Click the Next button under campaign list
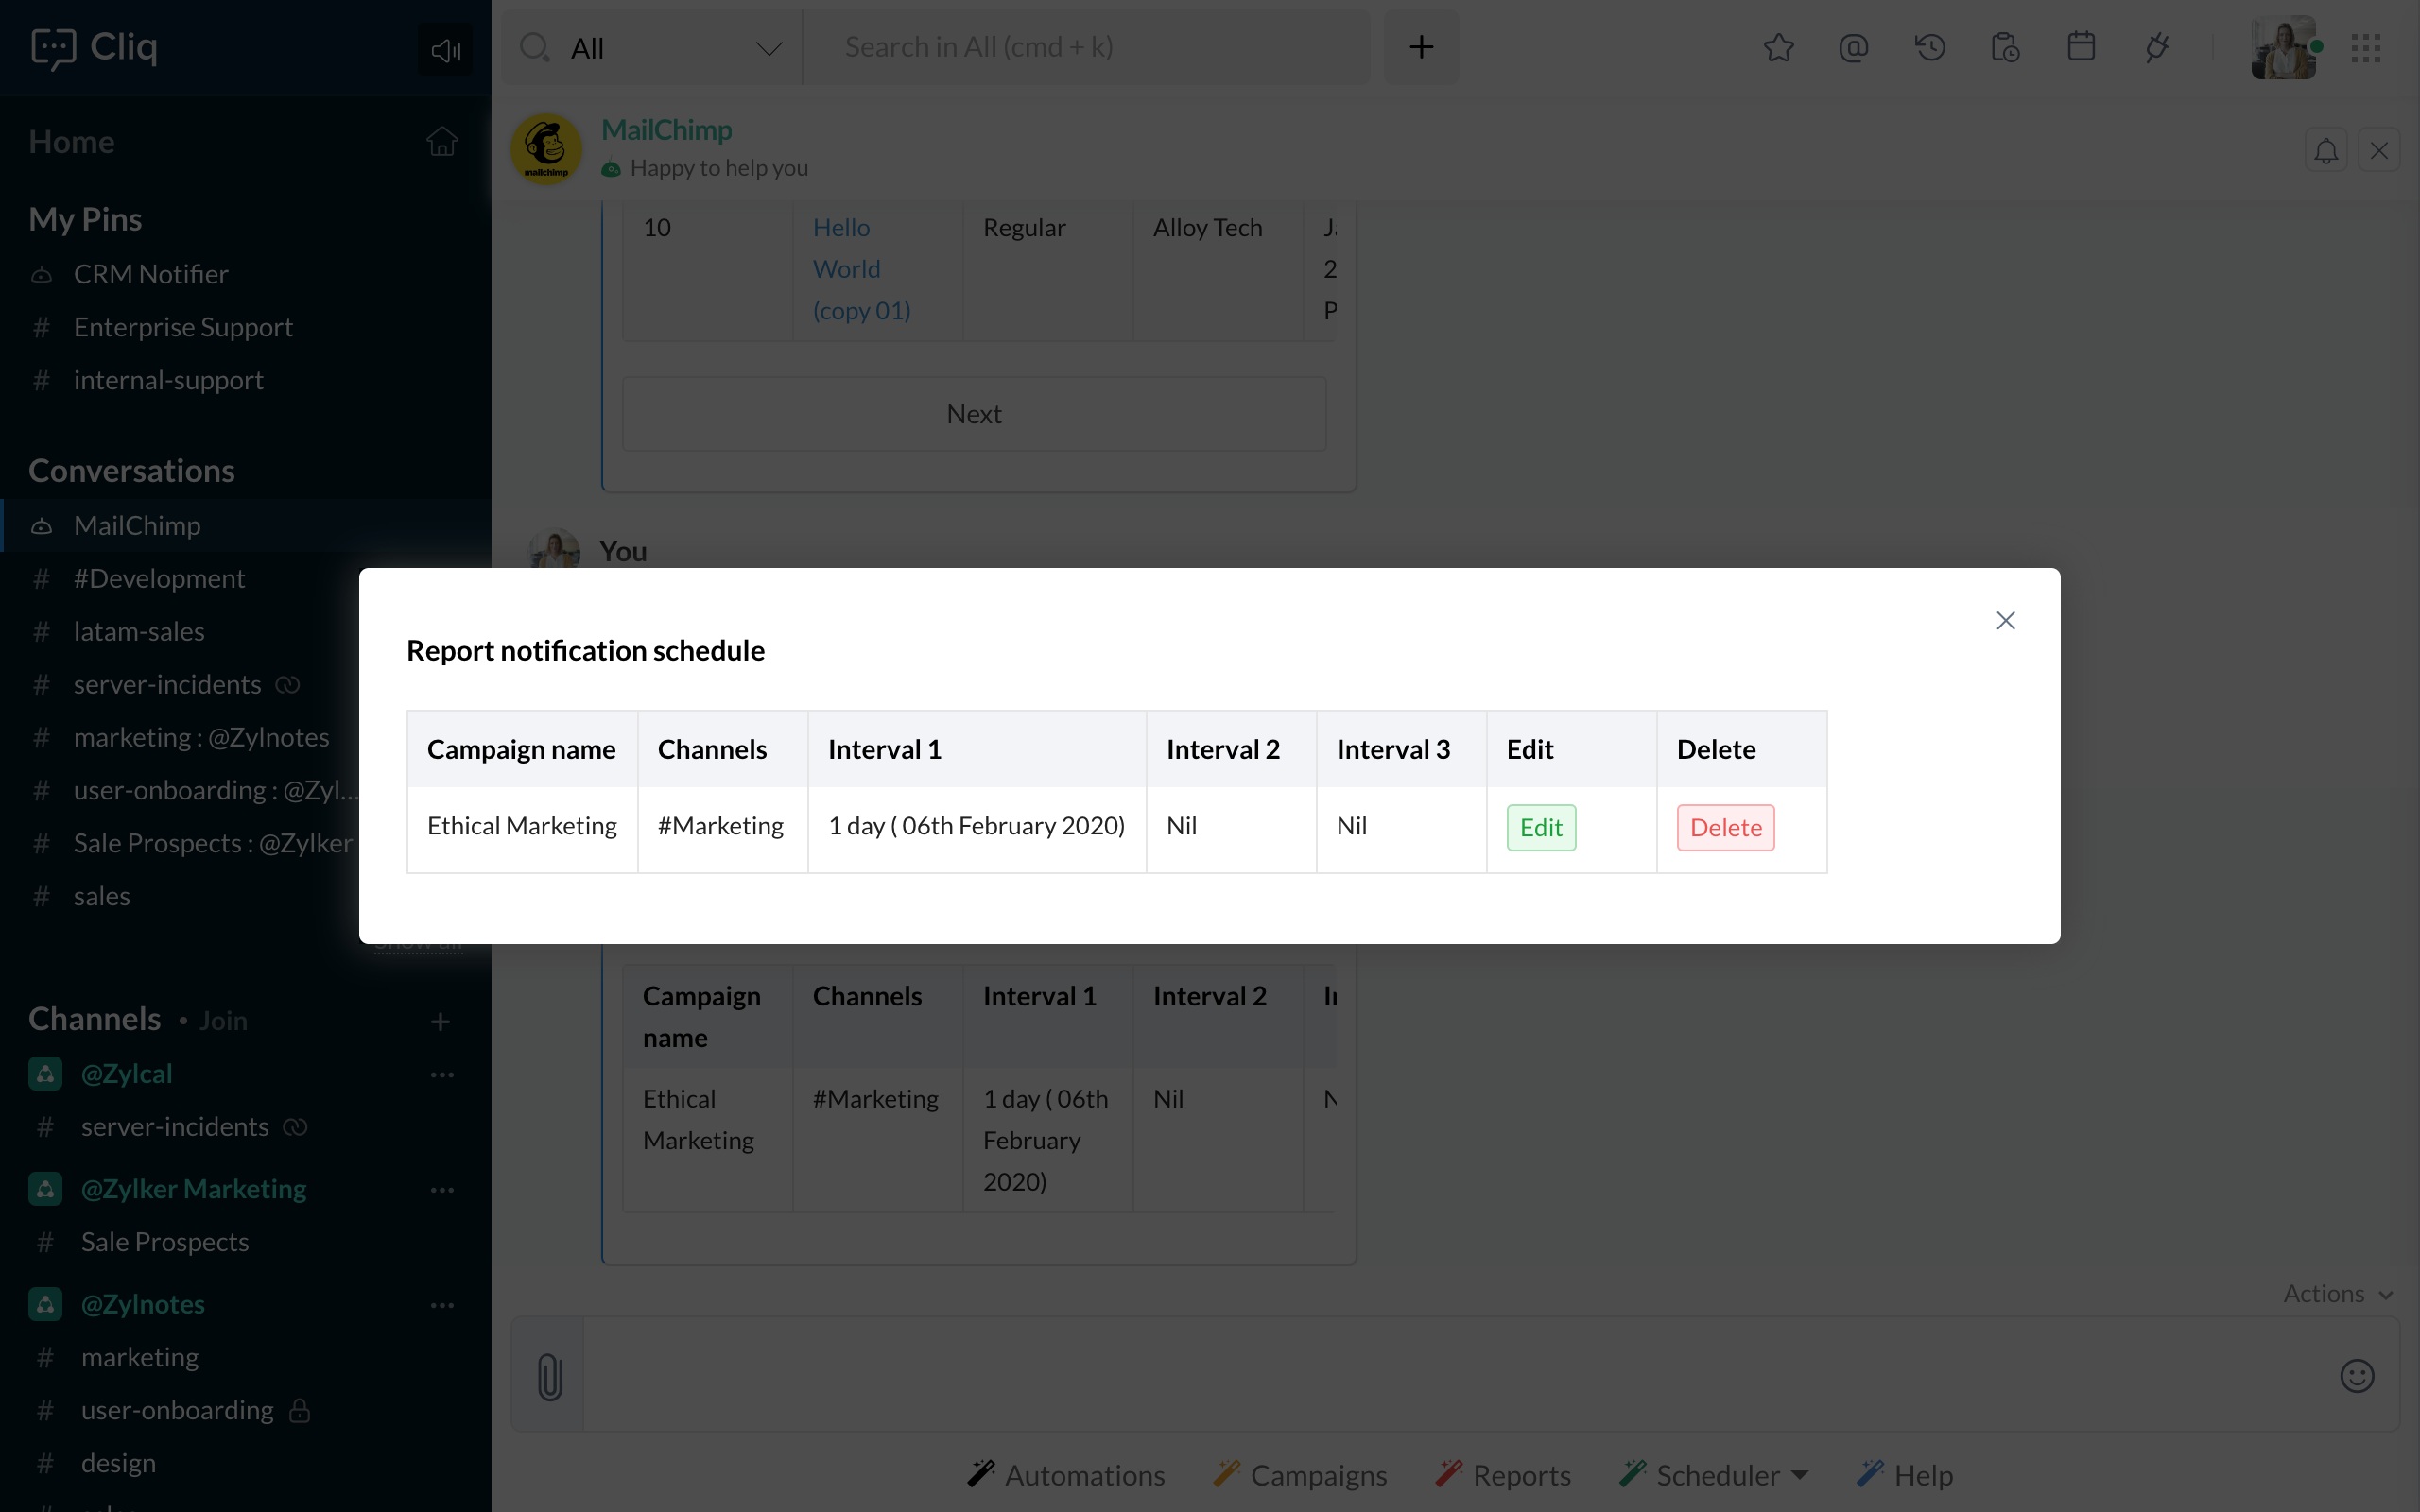 point(974,413)
